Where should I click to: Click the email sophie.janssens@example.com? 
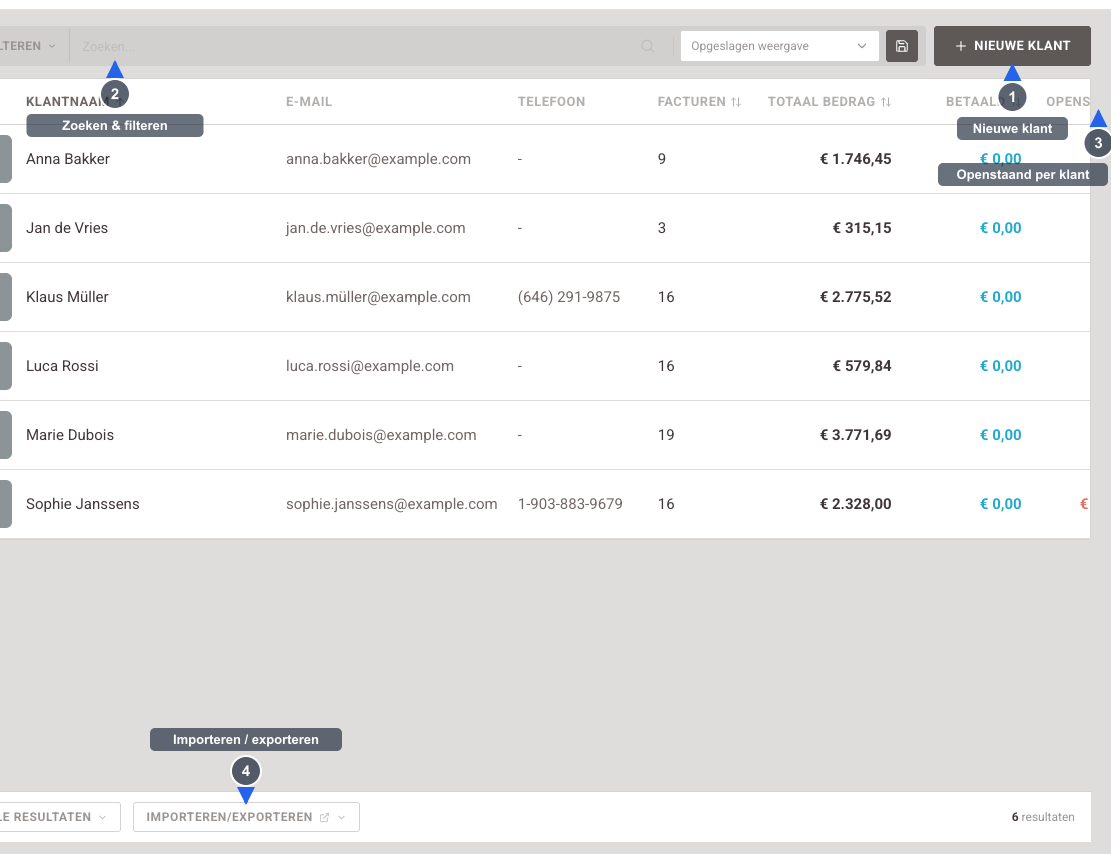(x=392, y=504)
